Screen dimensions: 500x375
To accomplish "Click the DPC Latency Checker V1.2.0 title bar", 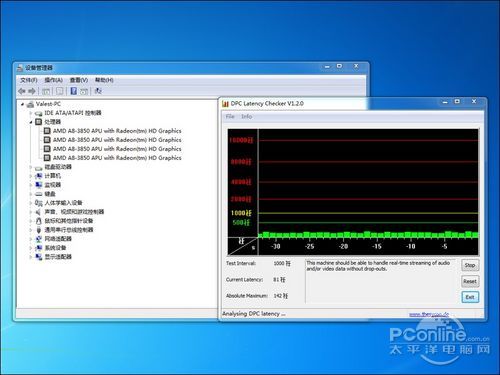I will click(x=267, y=104).
